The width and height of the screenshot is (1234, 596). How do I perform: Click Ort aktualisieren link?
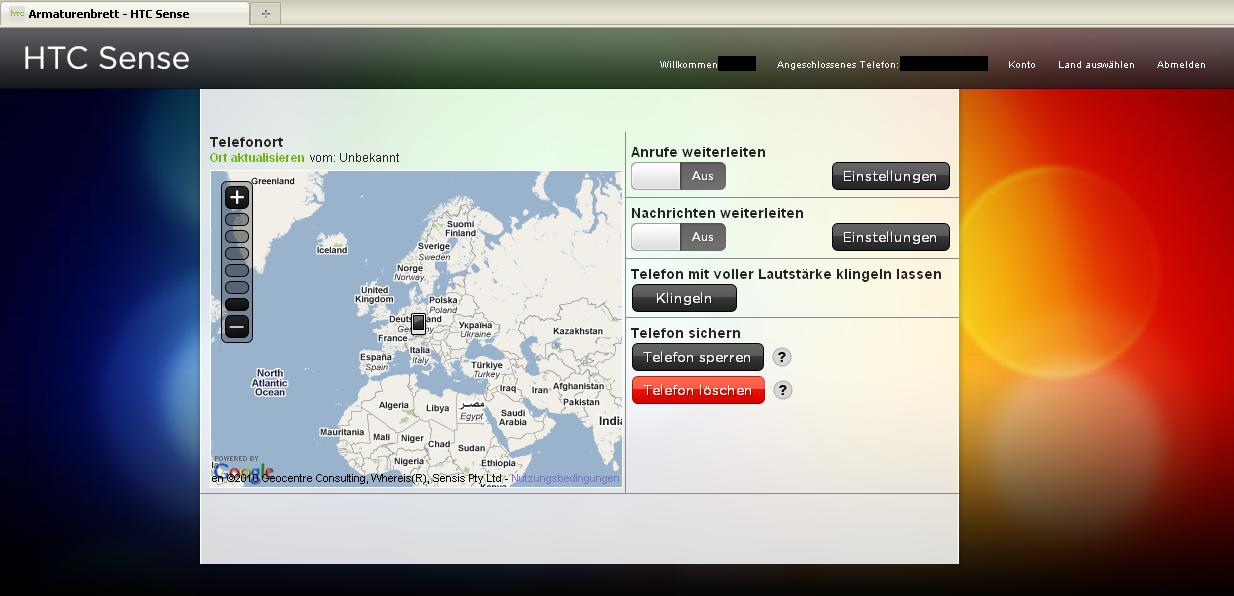click(257, 158)
